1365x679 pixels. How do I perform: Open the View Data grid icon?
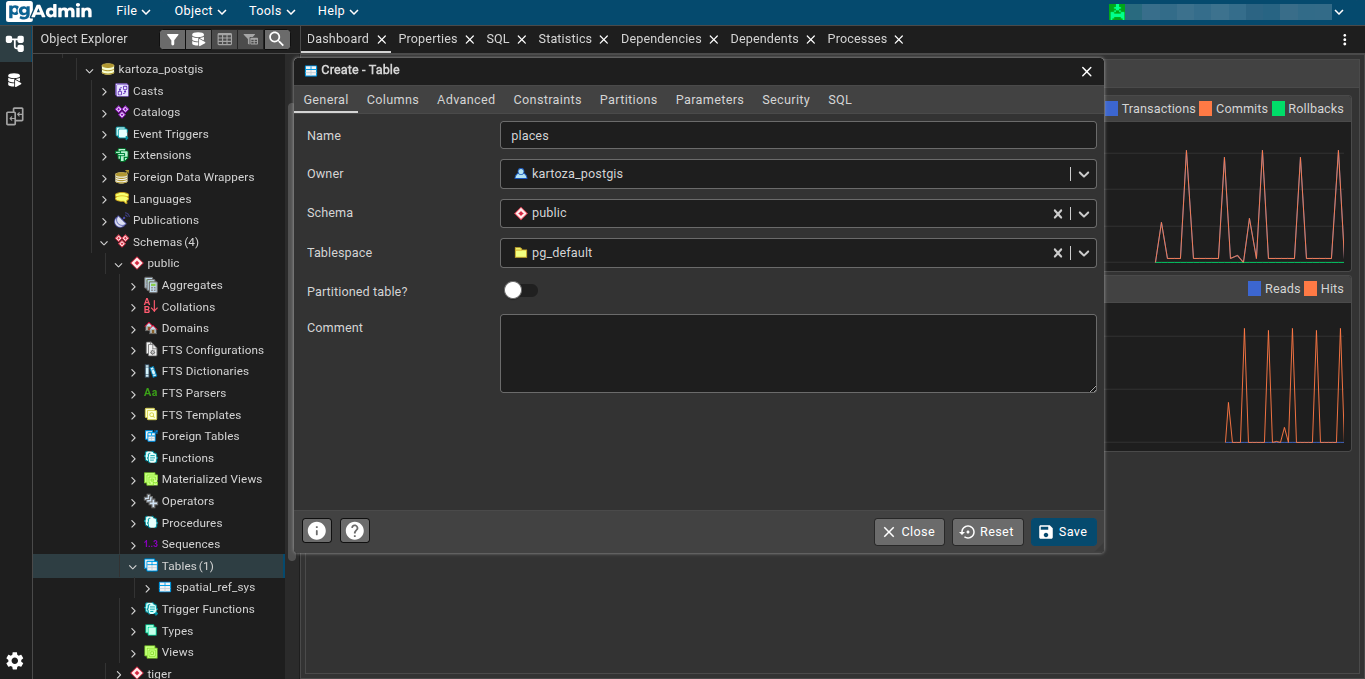click(225, 39)
